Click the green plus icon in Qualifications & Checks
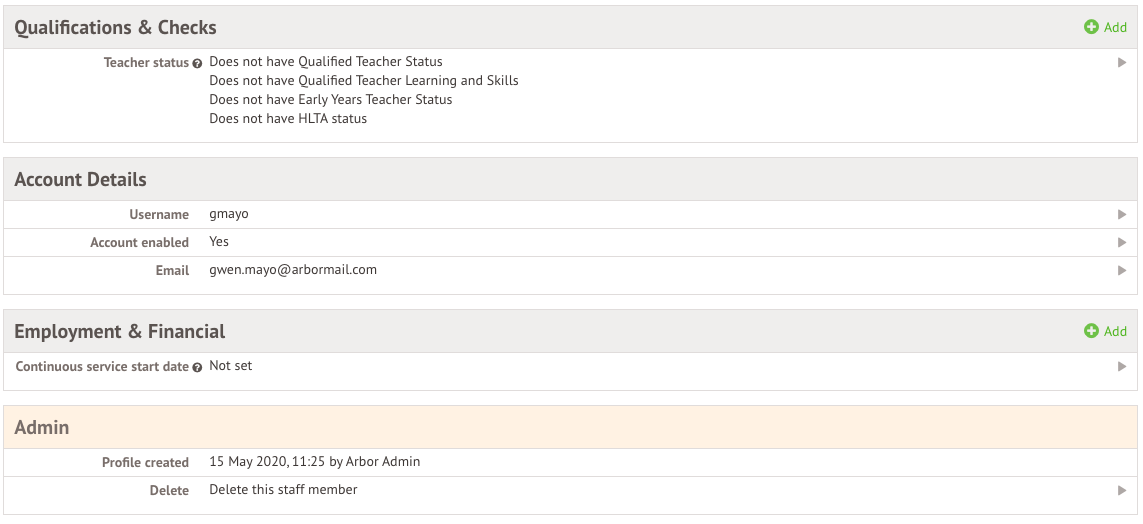The width and height of the screenshot is (1143, 524). point(1091,27)
